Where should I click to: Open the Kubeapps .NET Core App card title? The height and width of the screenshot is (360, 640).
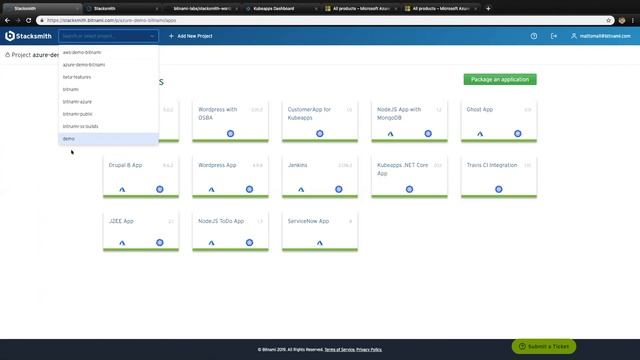(x=402, y=169)
